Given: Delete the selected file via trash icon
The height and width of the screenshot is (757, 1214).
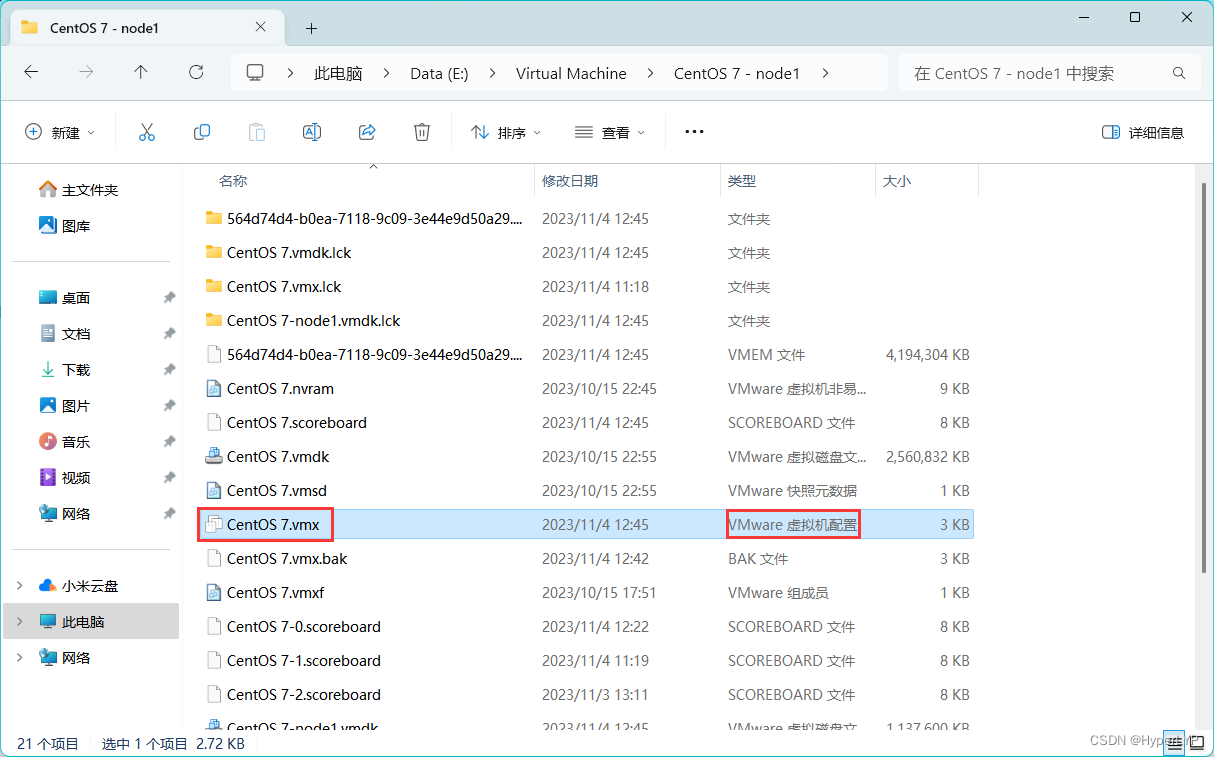Looking at the screenshot, I should click(x=421, y=131).
